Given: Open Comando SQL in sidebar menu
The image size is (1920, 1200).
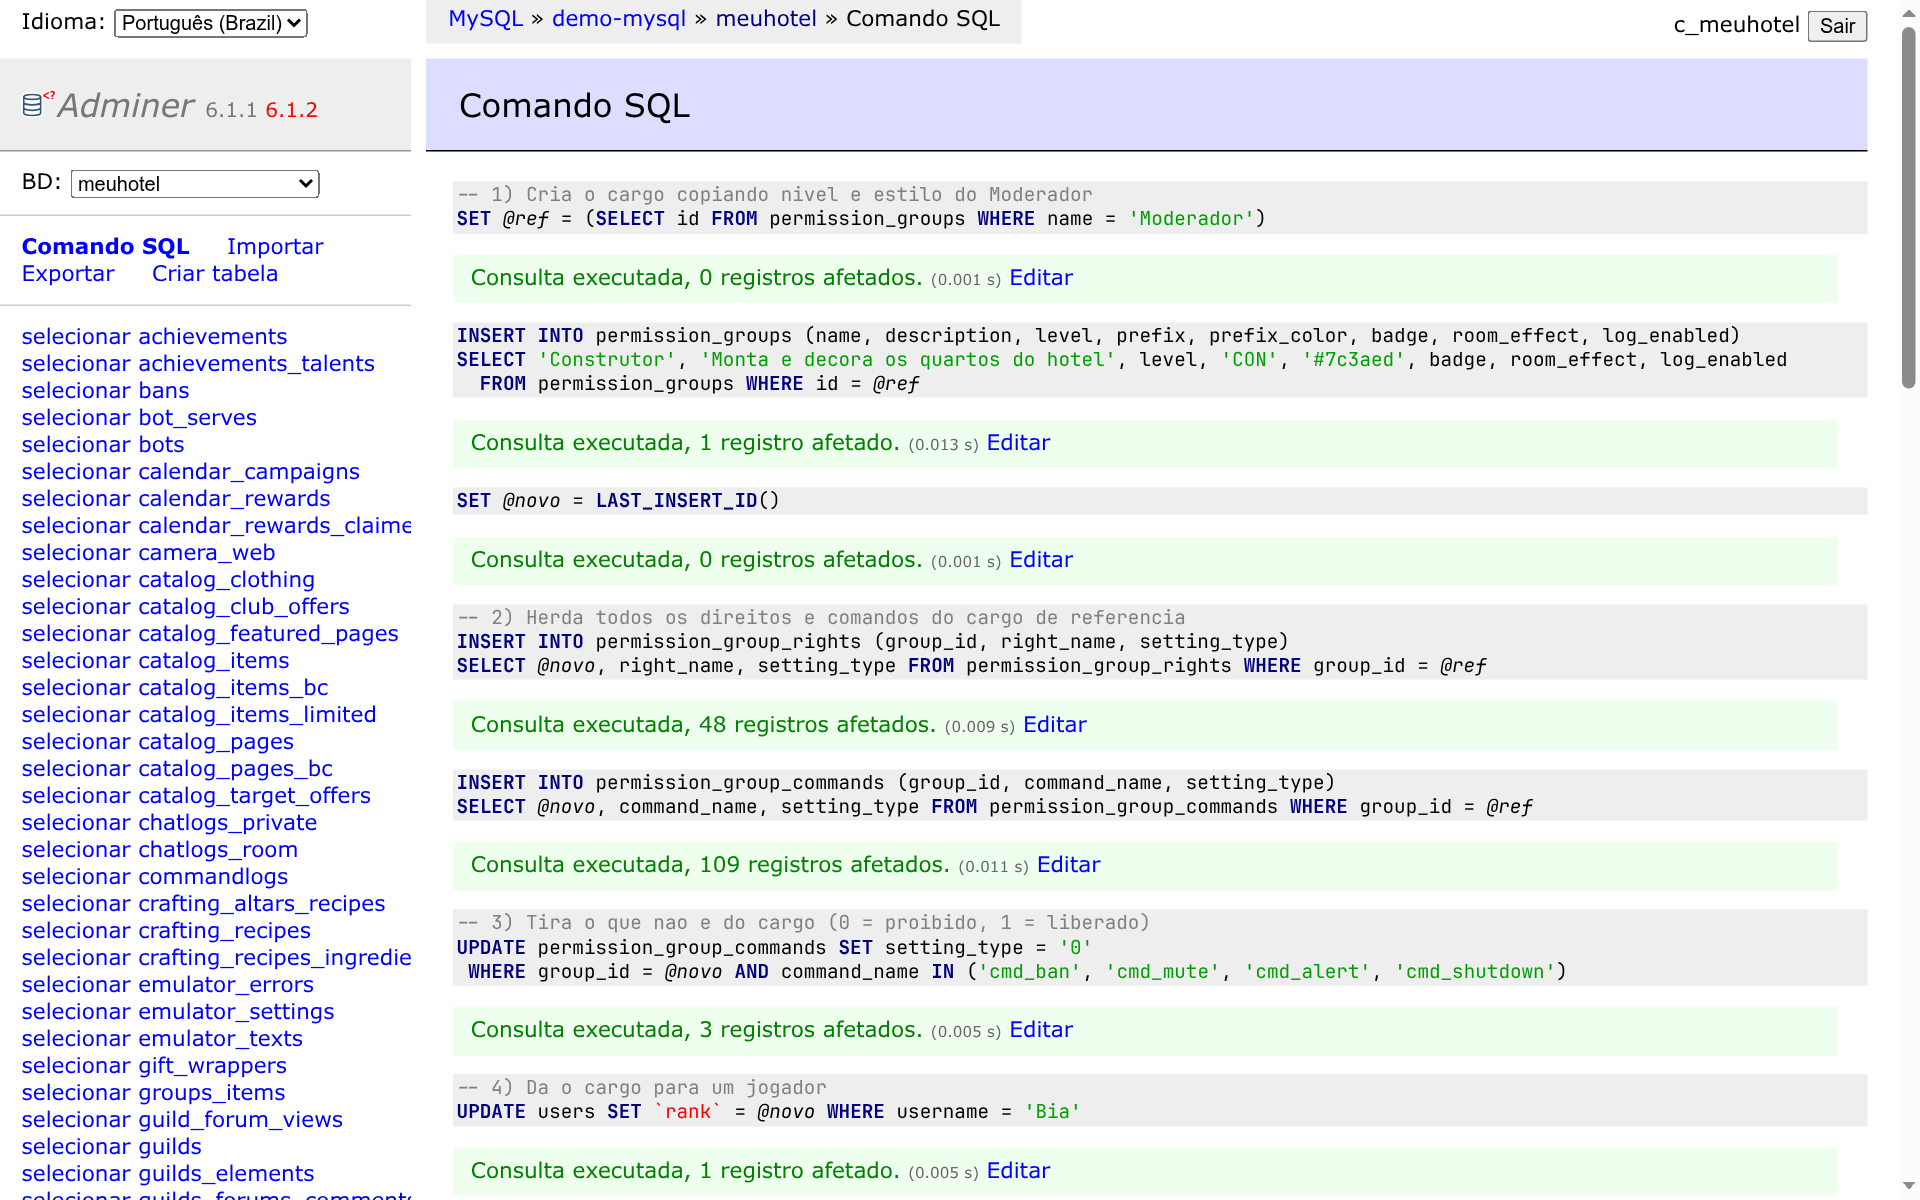Looking at the screenshot, I should (x=106, y=246).
